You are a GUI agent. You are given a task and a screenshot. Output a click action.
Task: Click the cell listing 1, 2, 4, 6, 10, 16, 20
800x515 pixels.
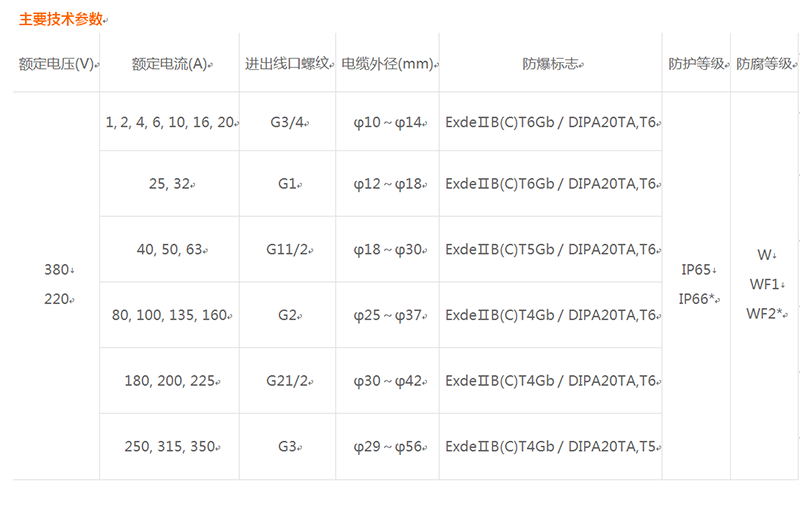click(x=169, y=122)
